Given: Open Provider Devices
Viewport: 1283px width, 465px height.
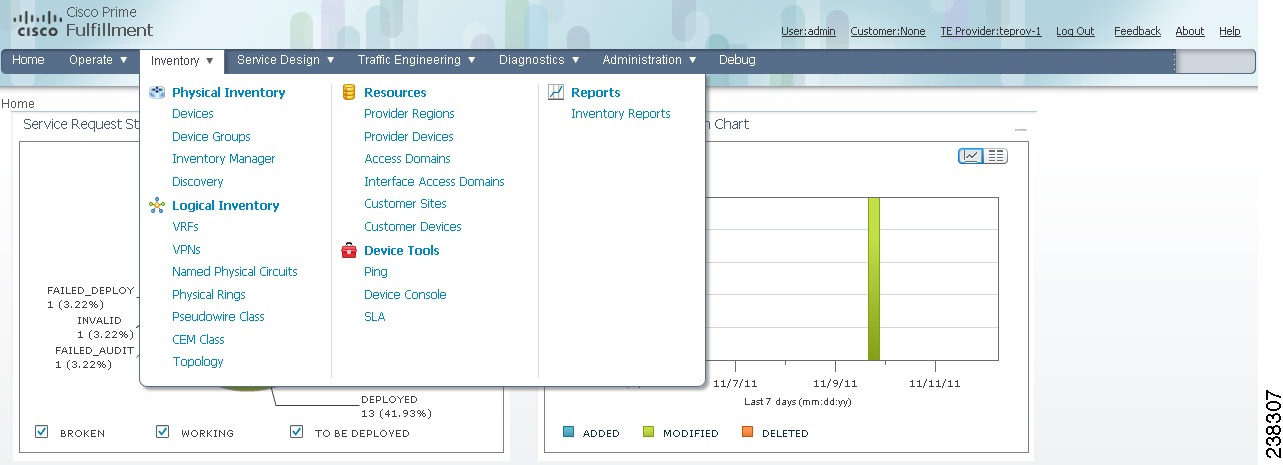Looking at the screenshot, I should 408,137.
